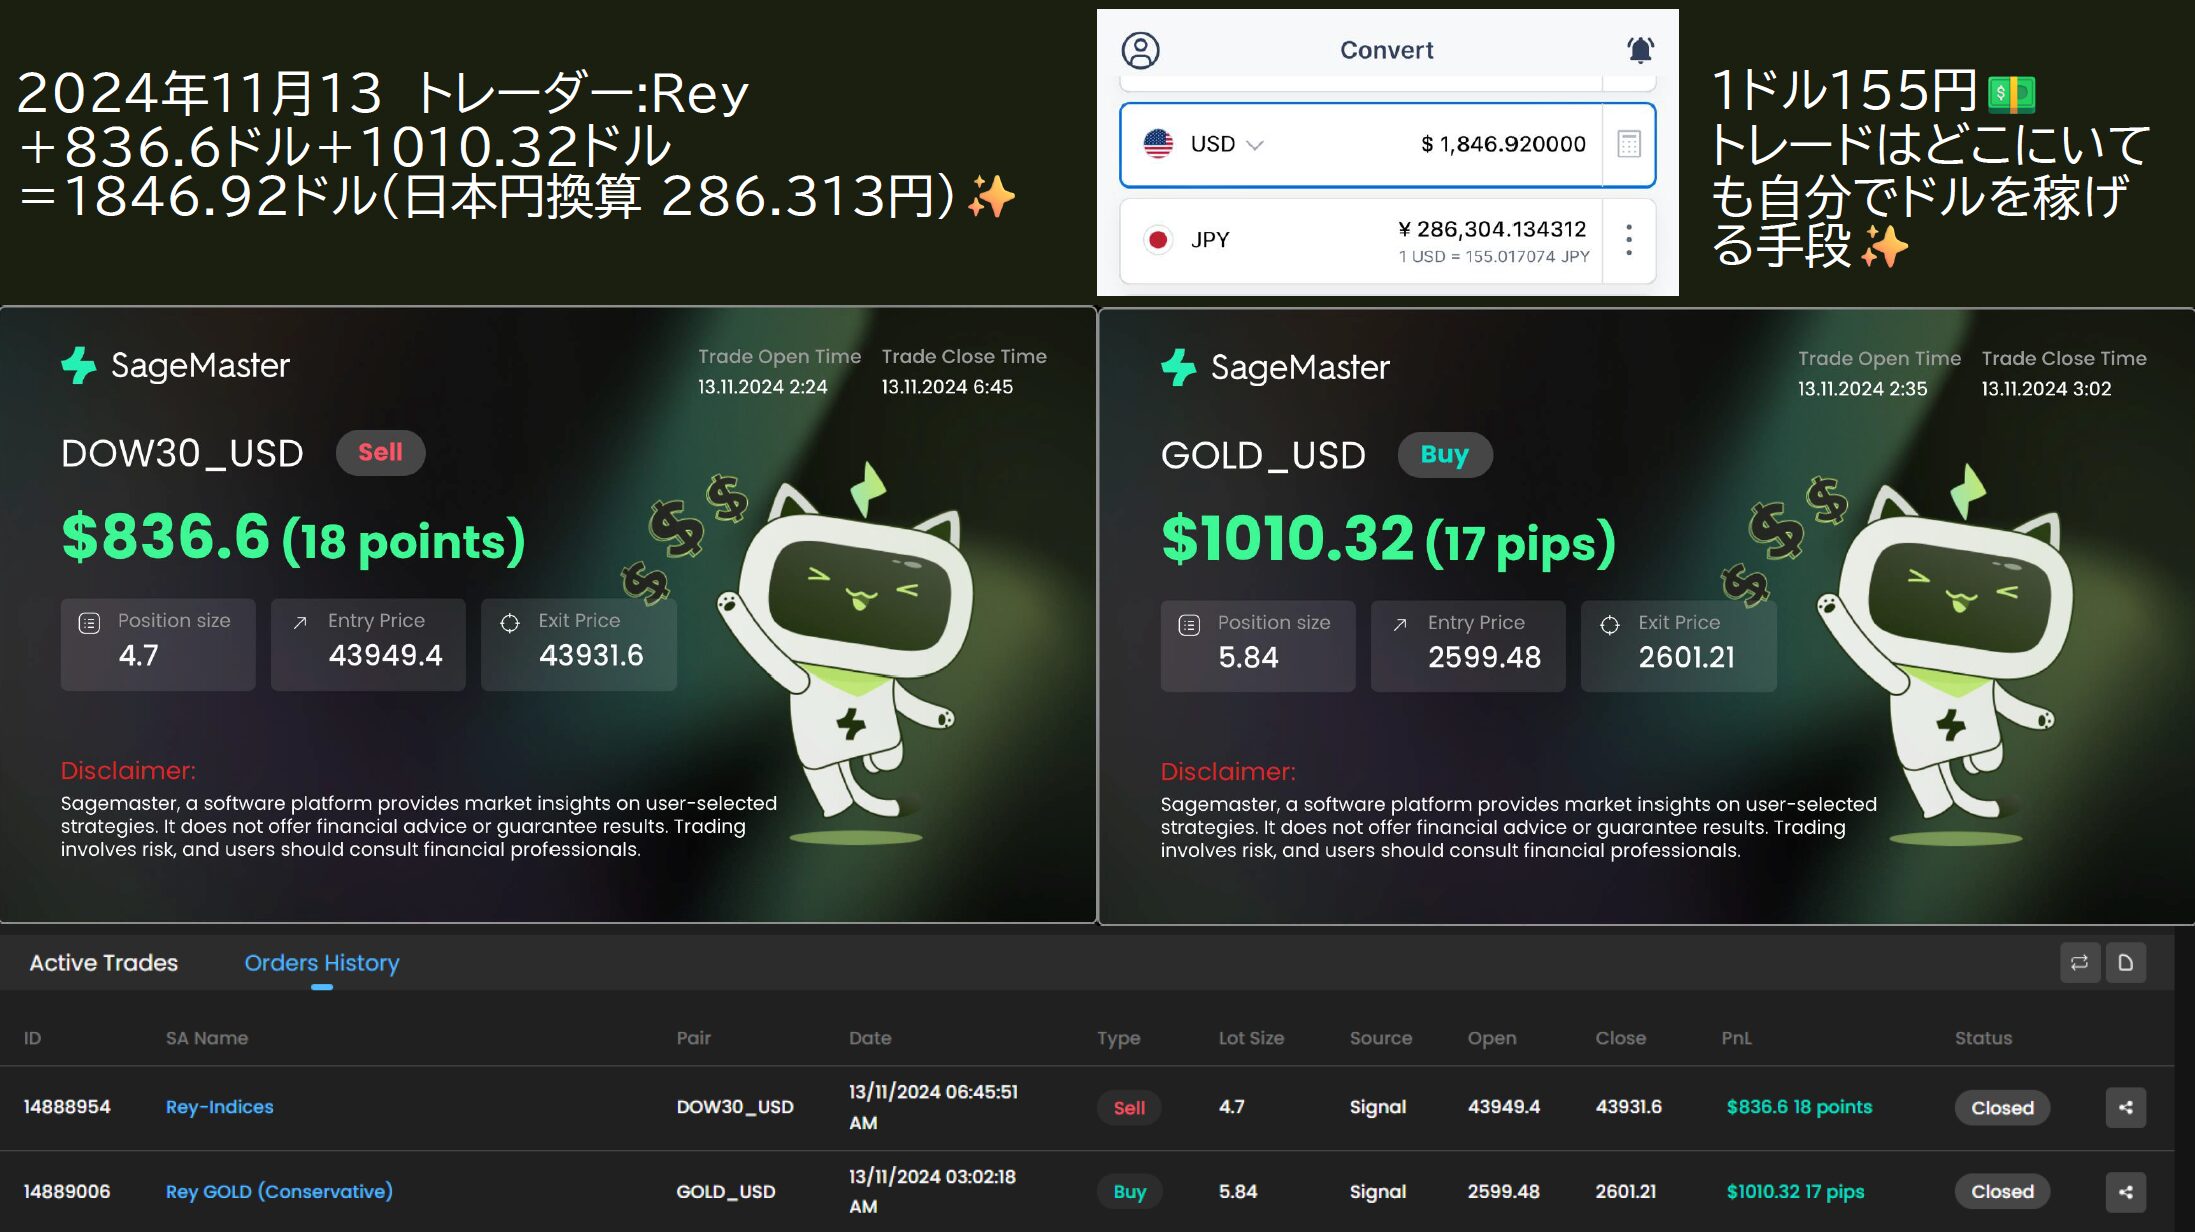Click the Sell badge on DOW30 card
Image resolution: width=2195 pixels, height=1232 pixels.
tap(380, 452)
